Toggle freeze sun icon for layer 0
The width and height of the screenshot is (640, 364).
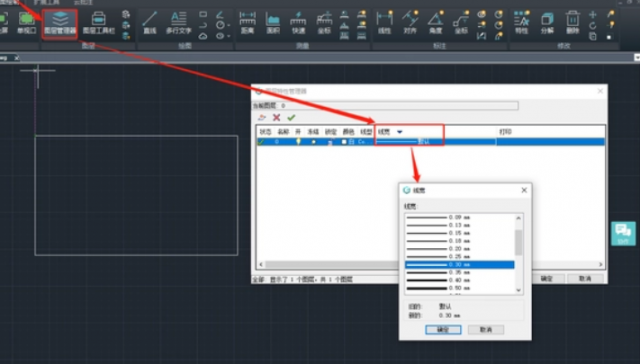tap(313, 142)
